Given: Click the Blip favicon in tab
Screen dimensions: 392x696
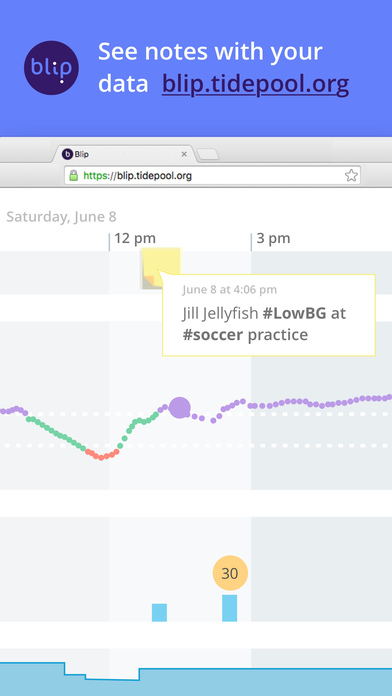Looking at the screenshot, I should (67, 154).
